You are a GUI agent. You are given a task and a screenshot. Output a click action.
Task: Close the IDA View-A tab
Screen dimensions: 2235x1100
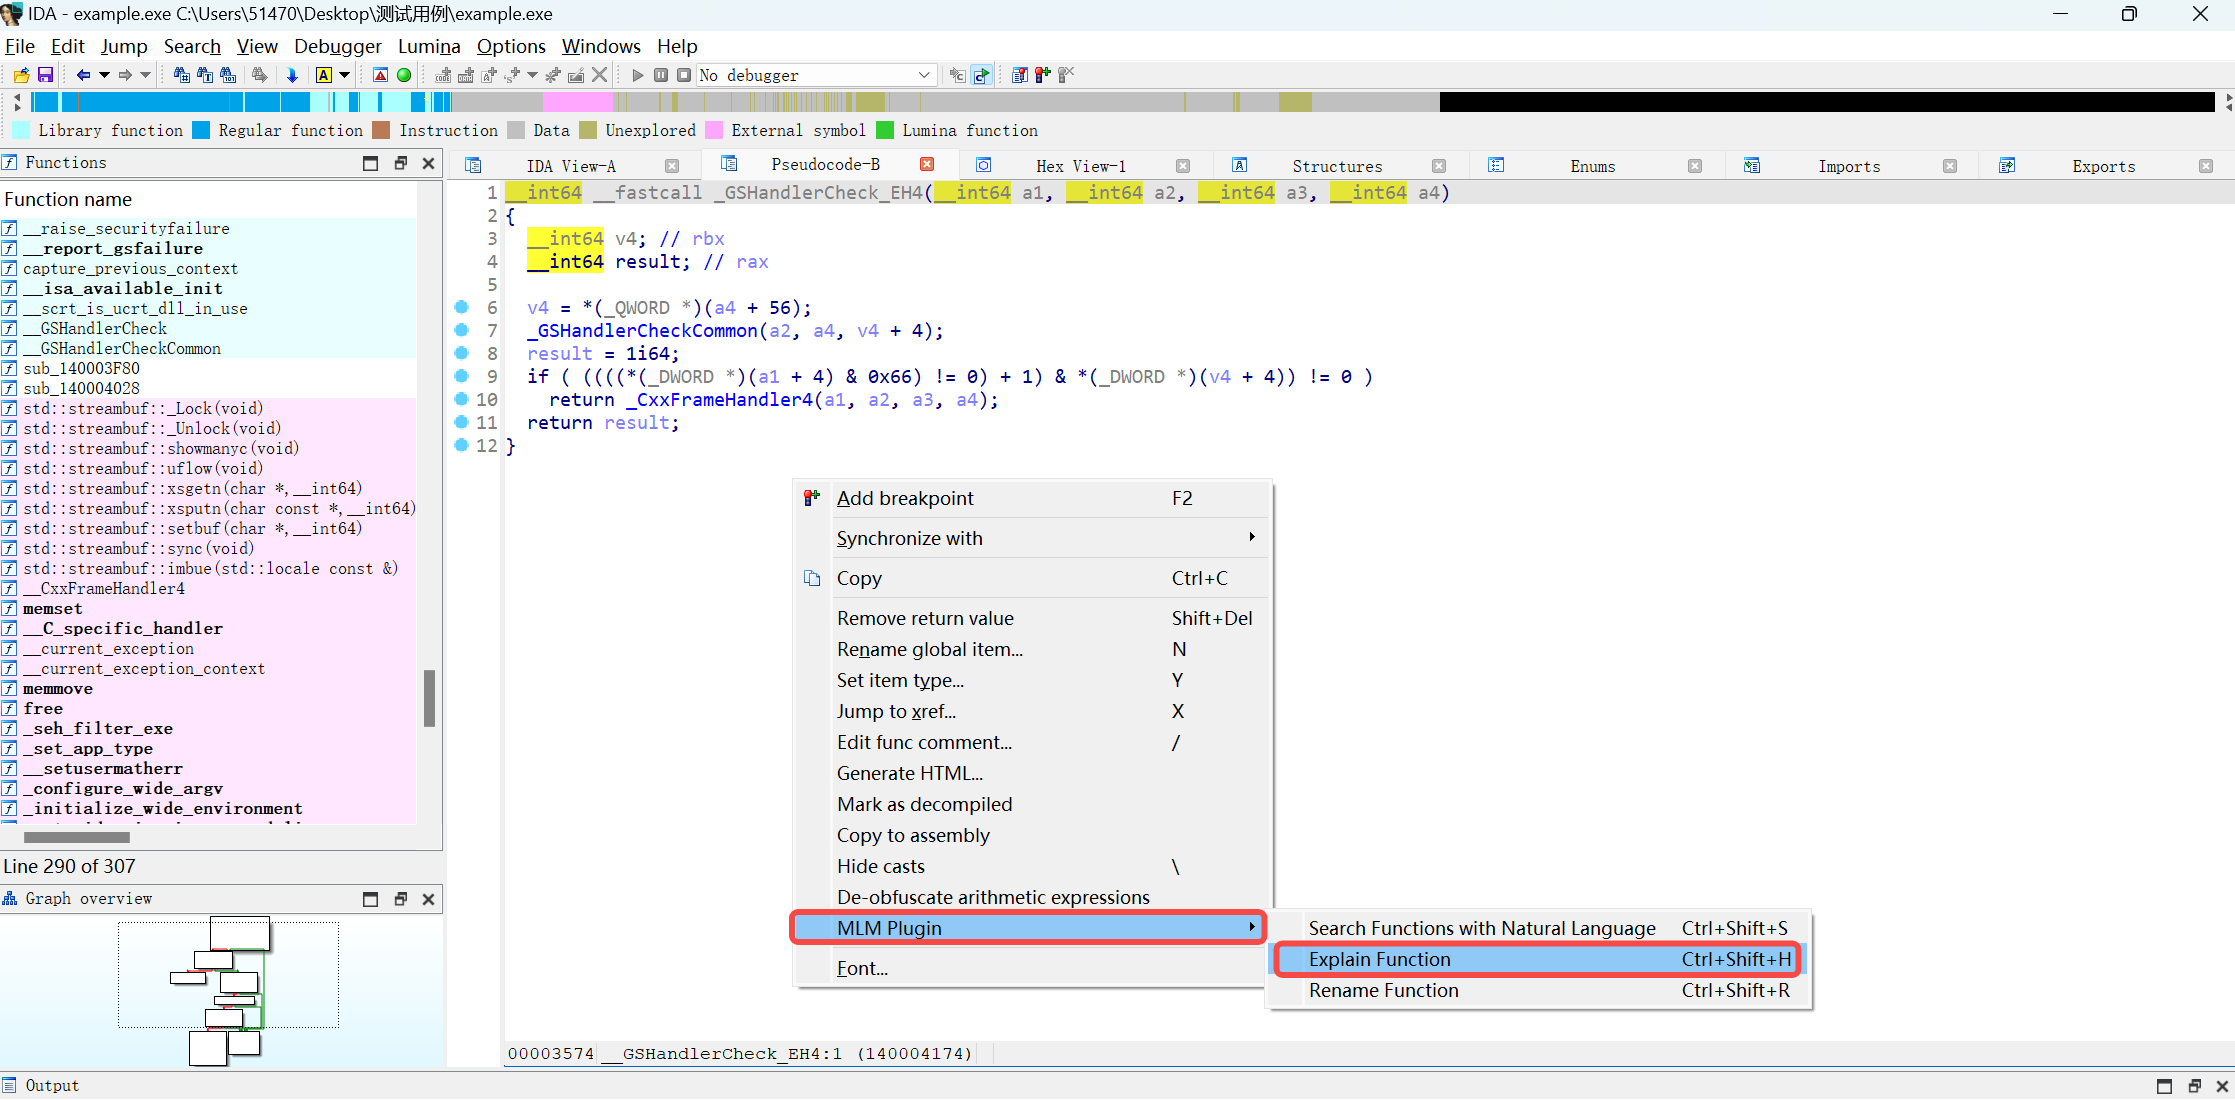pos(672,166)
